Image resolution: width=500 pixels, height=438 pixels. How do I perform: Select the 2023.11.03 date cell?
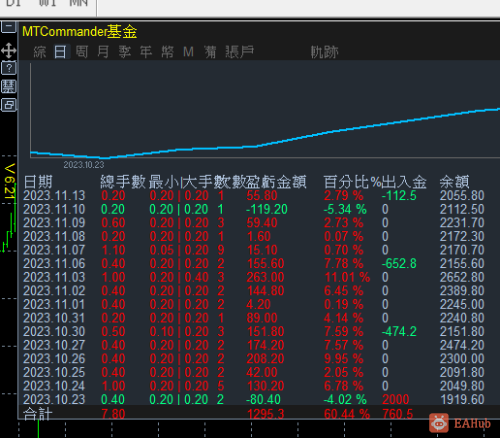tap(54, 277)
